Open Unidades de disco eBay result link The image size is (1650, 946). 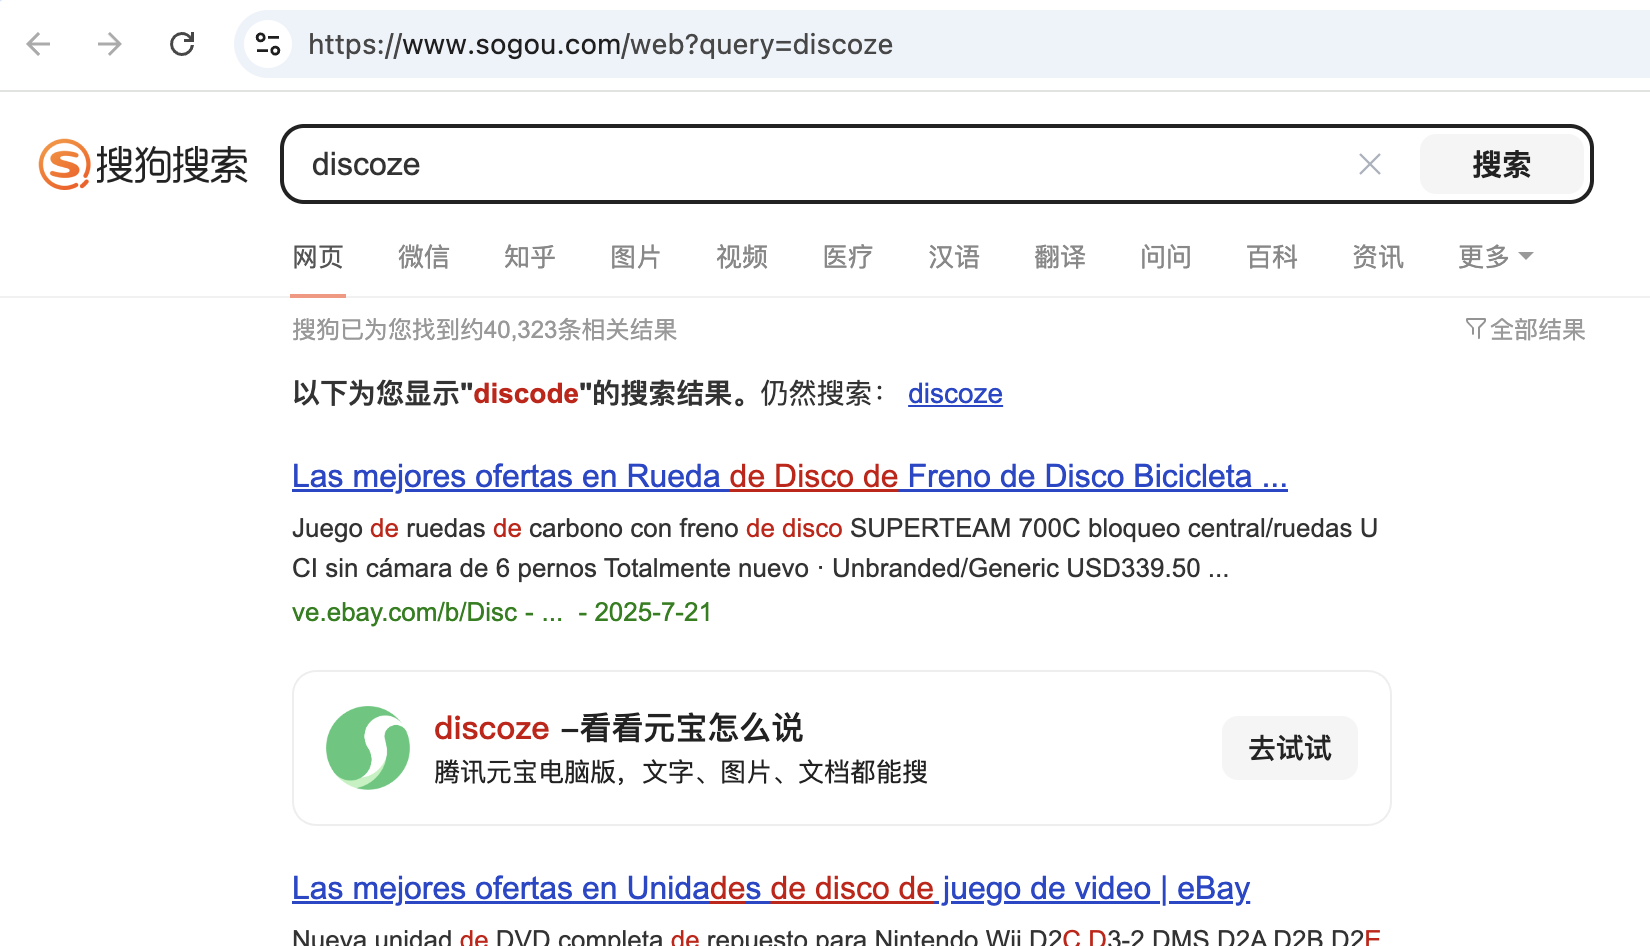(x=770, y=888)
